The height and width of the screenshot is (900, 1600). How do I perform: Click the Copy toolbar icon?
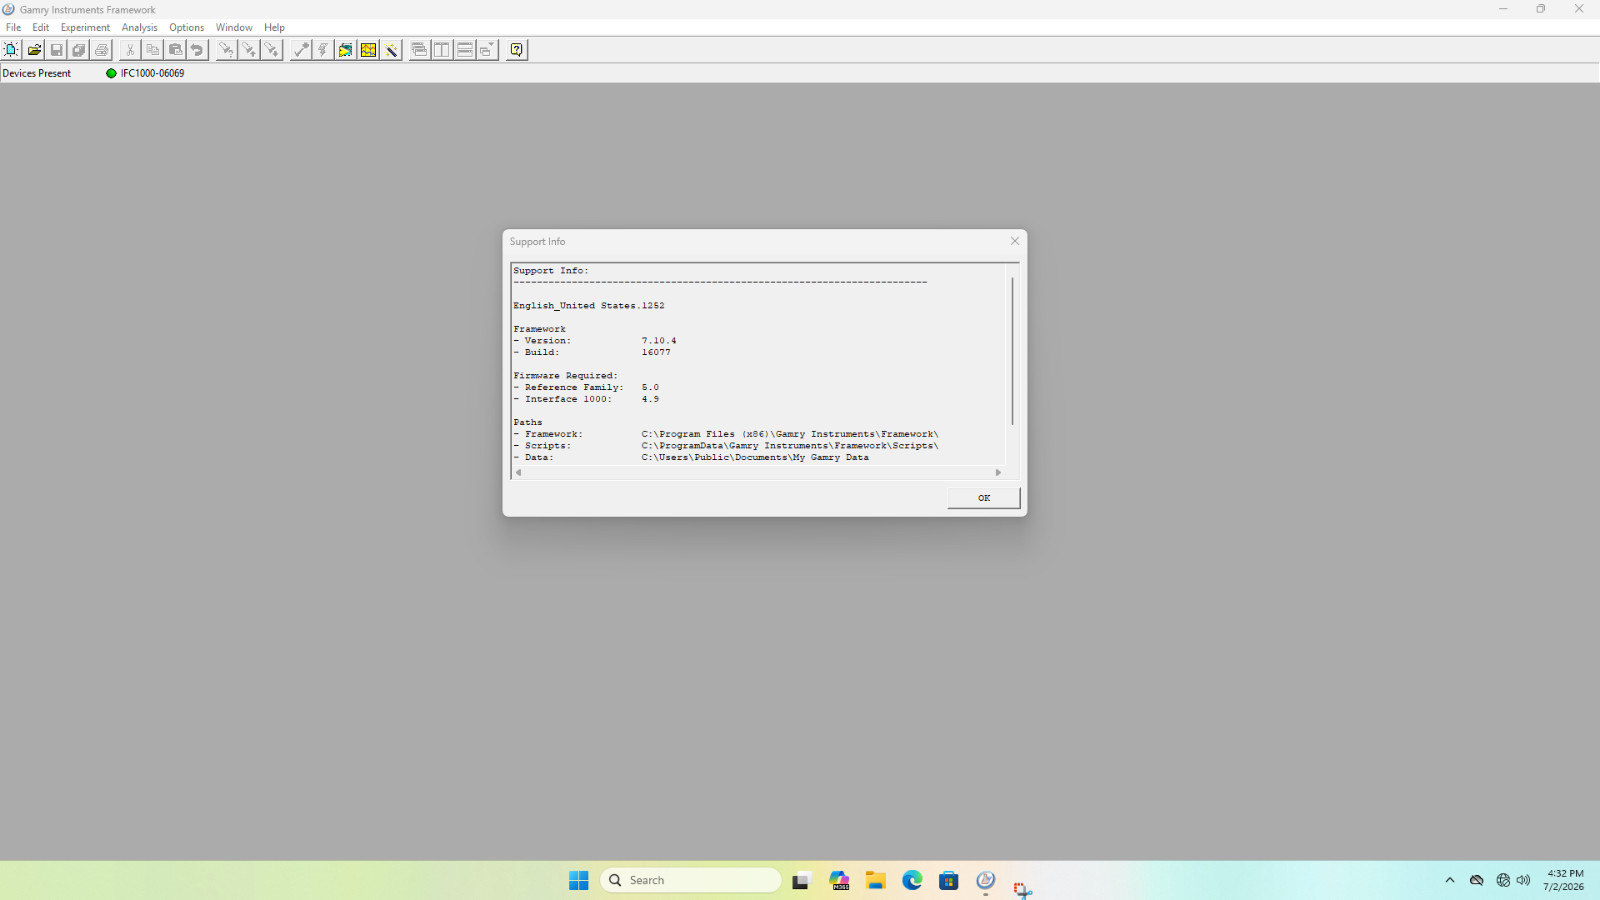[x=153, y=50]
